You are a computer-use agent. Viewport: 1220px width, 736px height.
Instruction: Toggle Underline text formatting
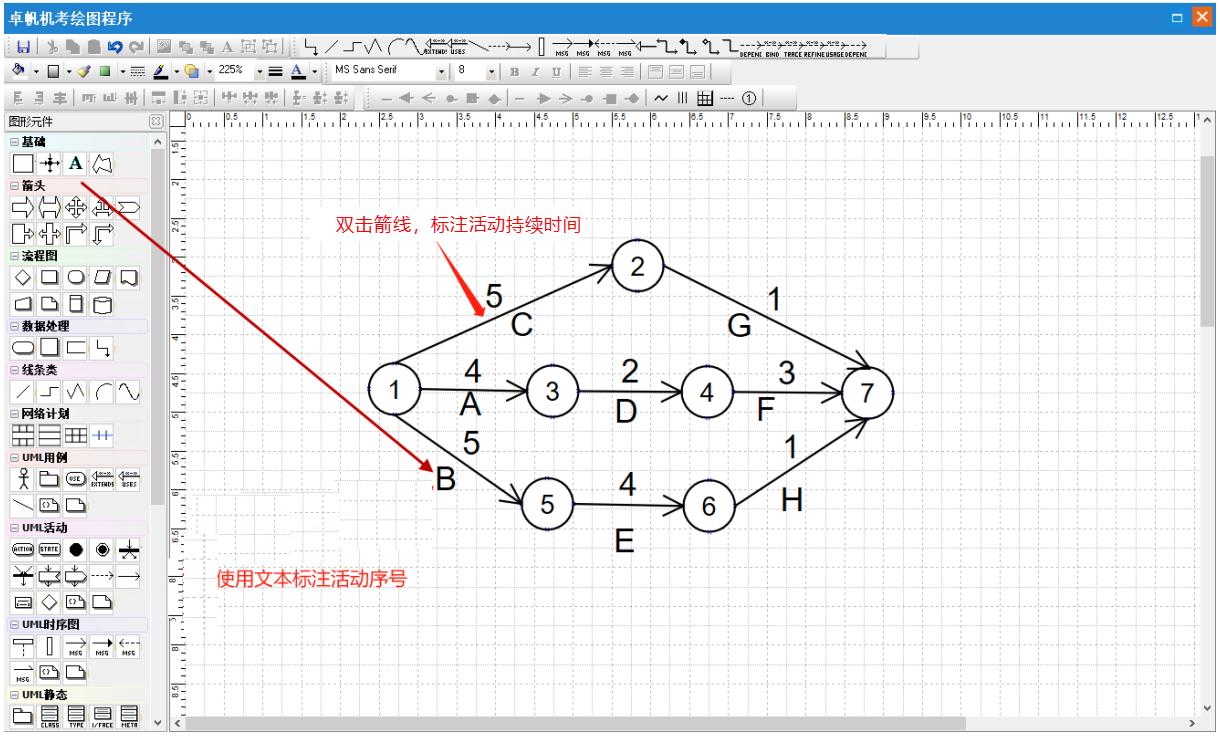point(555,72)
